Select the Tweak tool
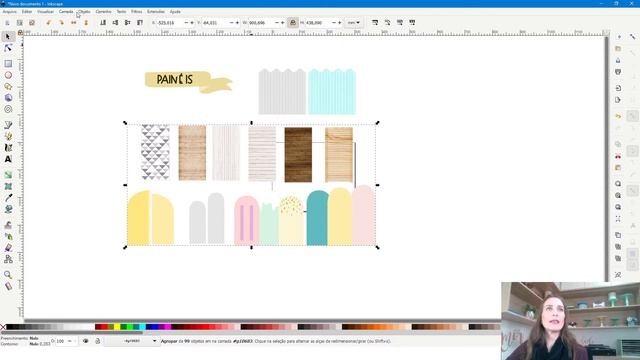Screen dimensions: 640x360 point(8,225)
